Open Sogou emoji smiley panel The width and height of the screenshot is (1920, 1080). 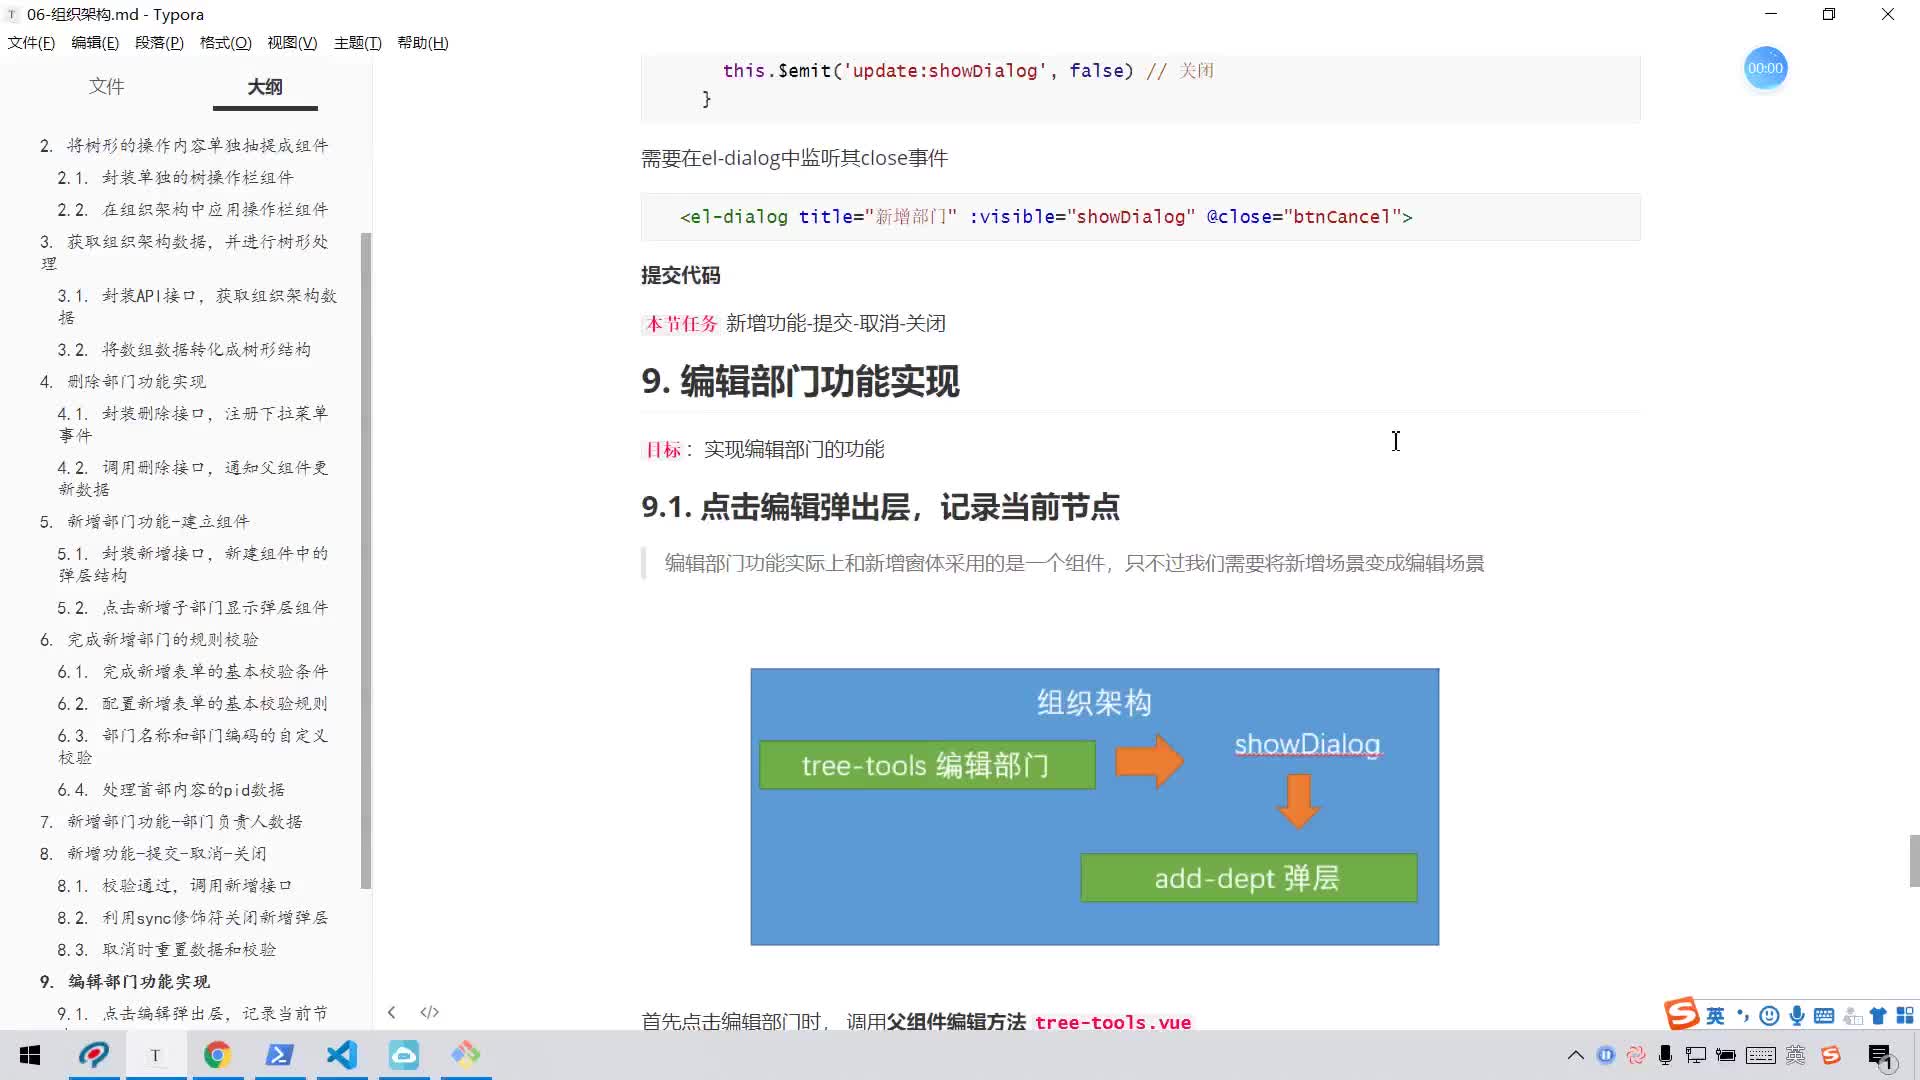coord(1769,1016)
